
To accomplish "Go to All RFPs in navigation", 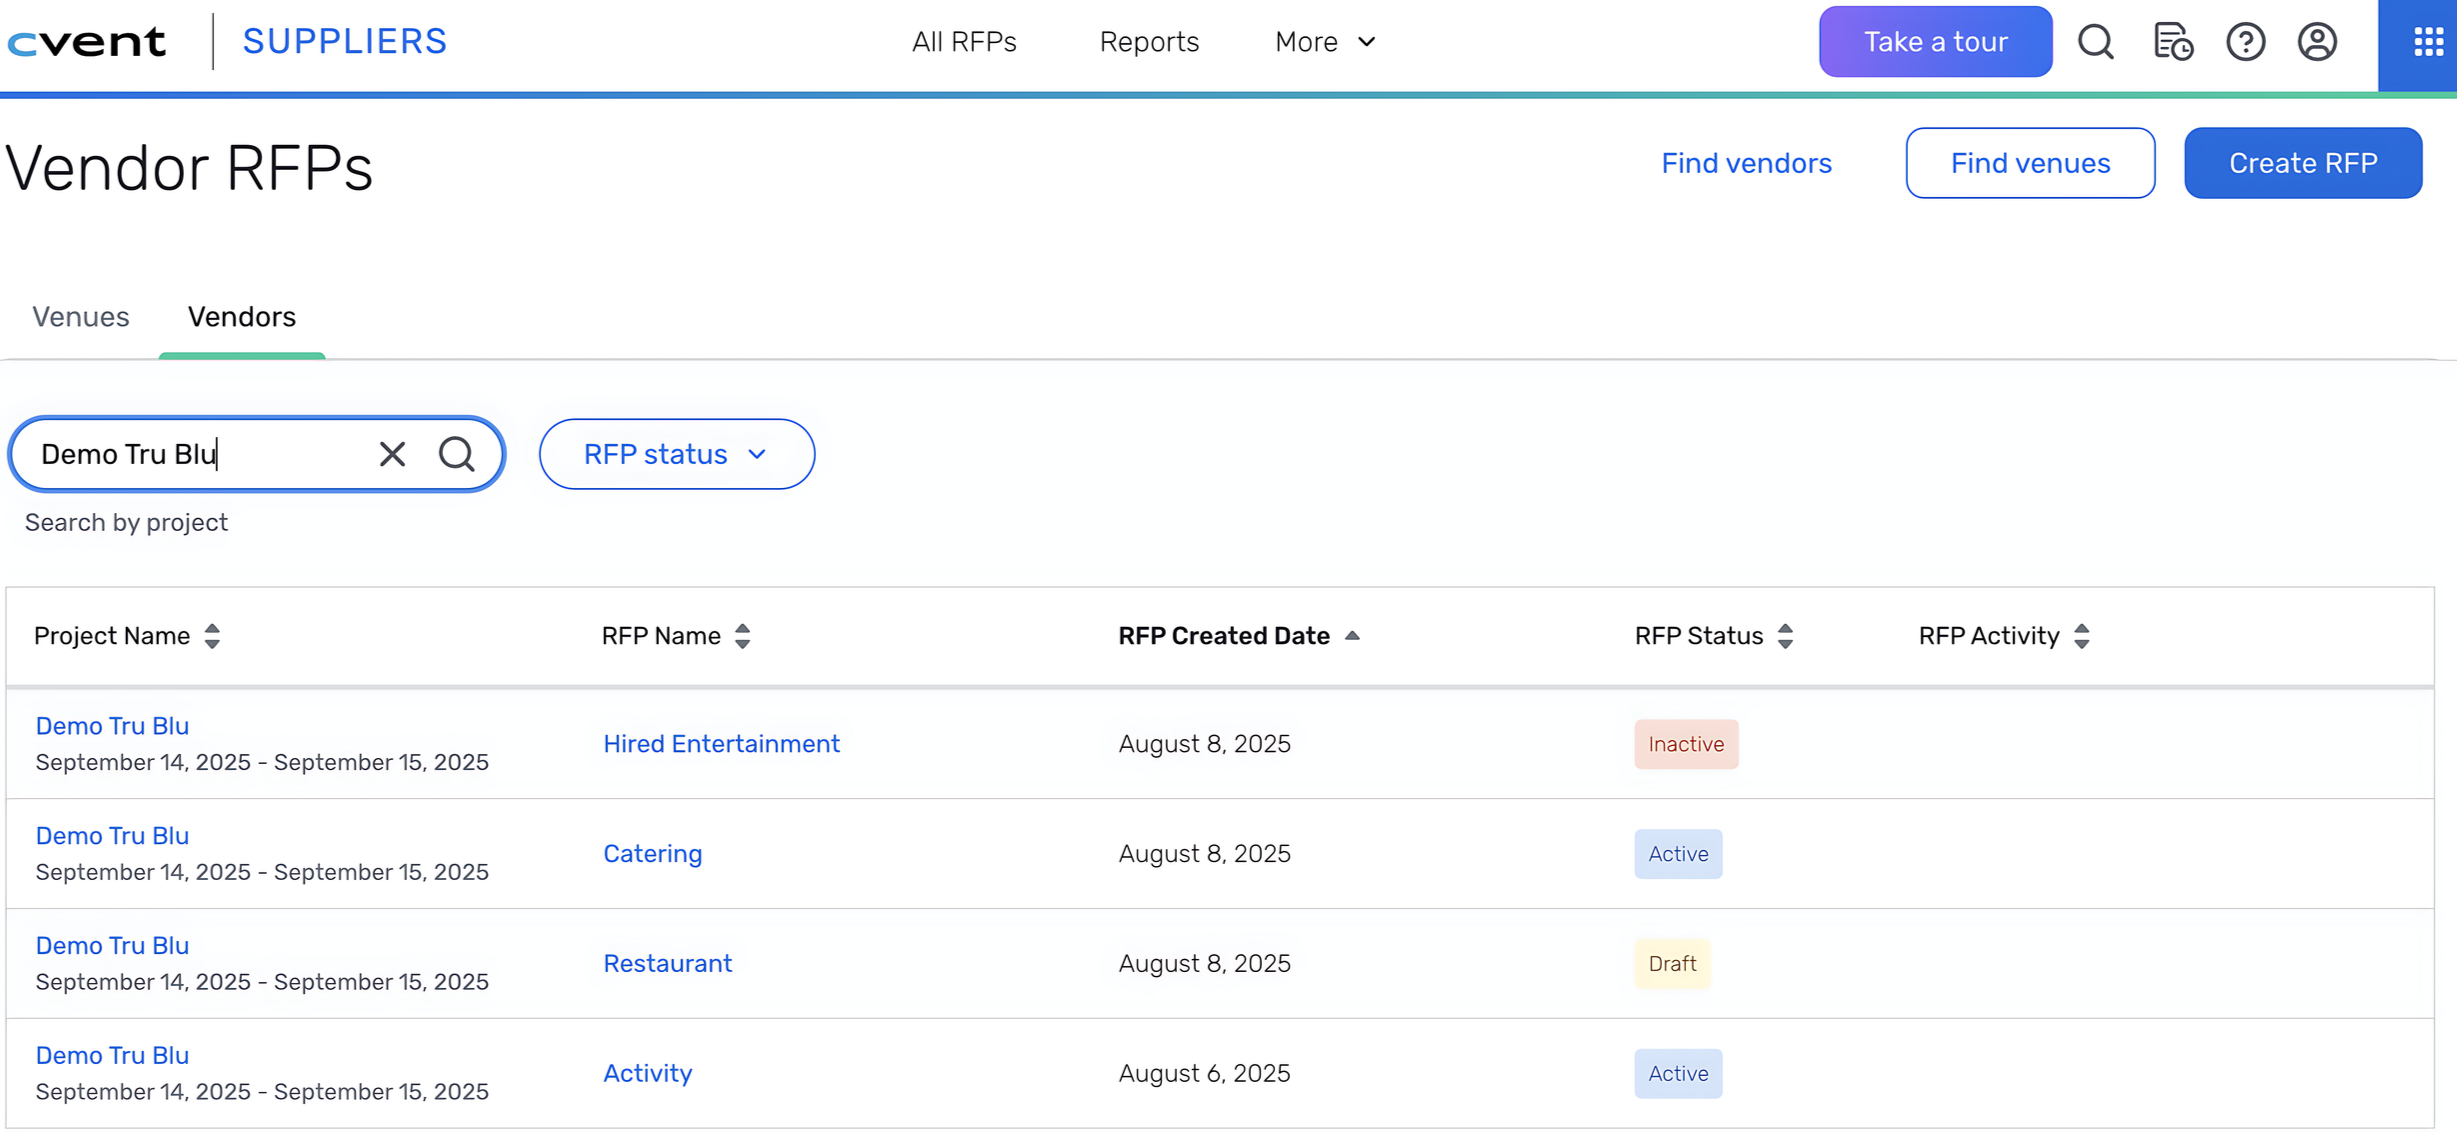I will click(963, 42).
